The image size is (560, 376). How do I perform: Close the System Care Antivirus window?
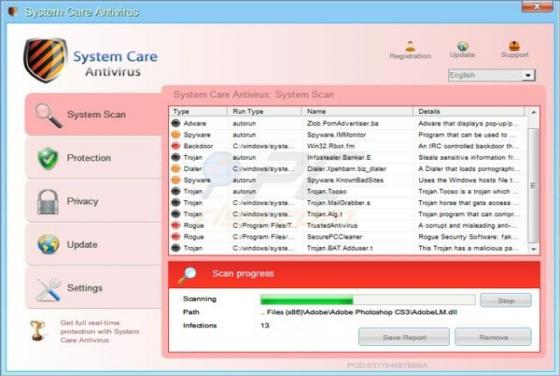(x=537, y=6)
